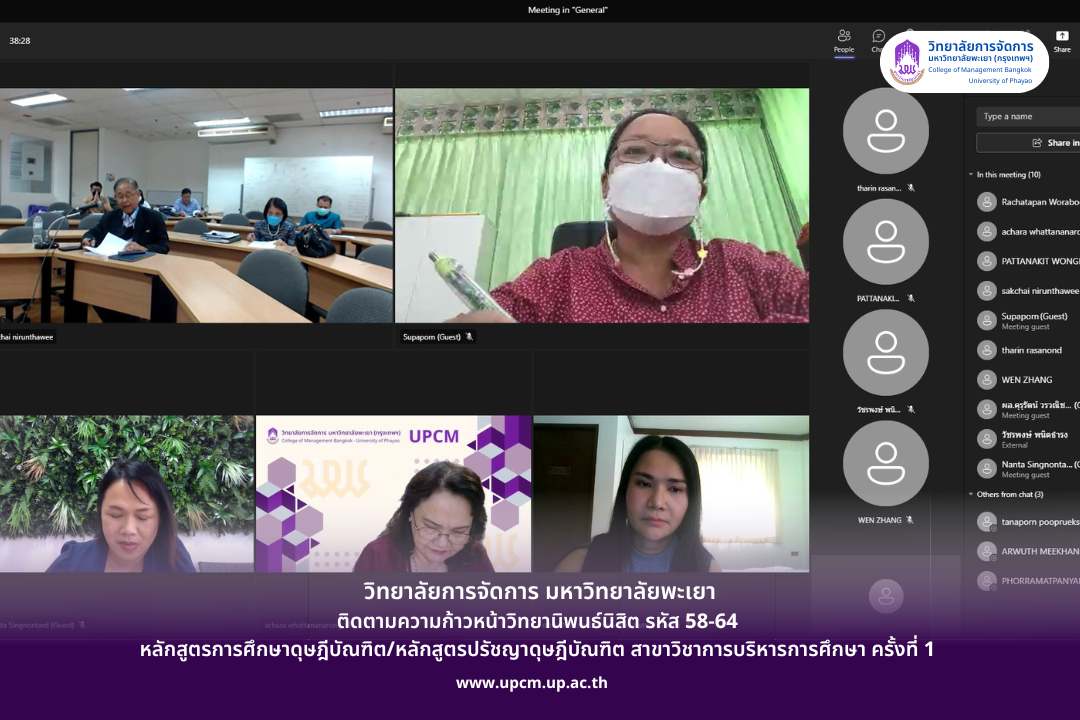The width and height of the screenshot is (1080, 720).
Task: Select ARWUTH MEEKHAN in Others from chat
Action: [x=1040, y=551]
